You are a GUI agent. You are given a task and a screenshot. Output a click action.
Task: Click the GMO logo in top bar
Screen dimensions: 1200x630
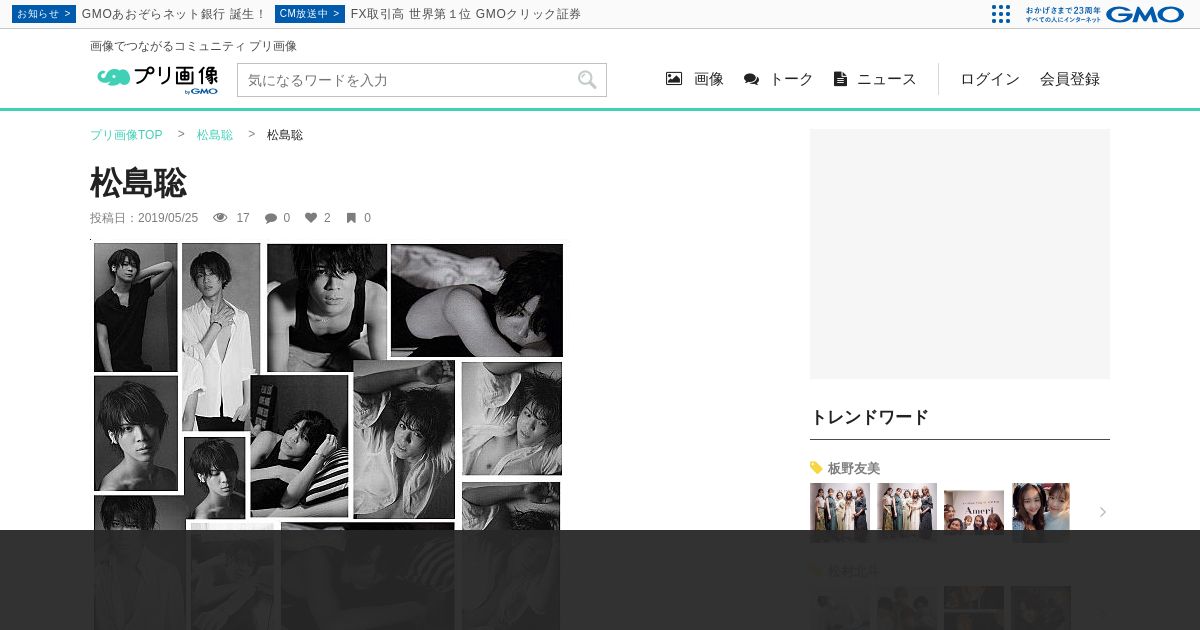tap(1145, 14)
